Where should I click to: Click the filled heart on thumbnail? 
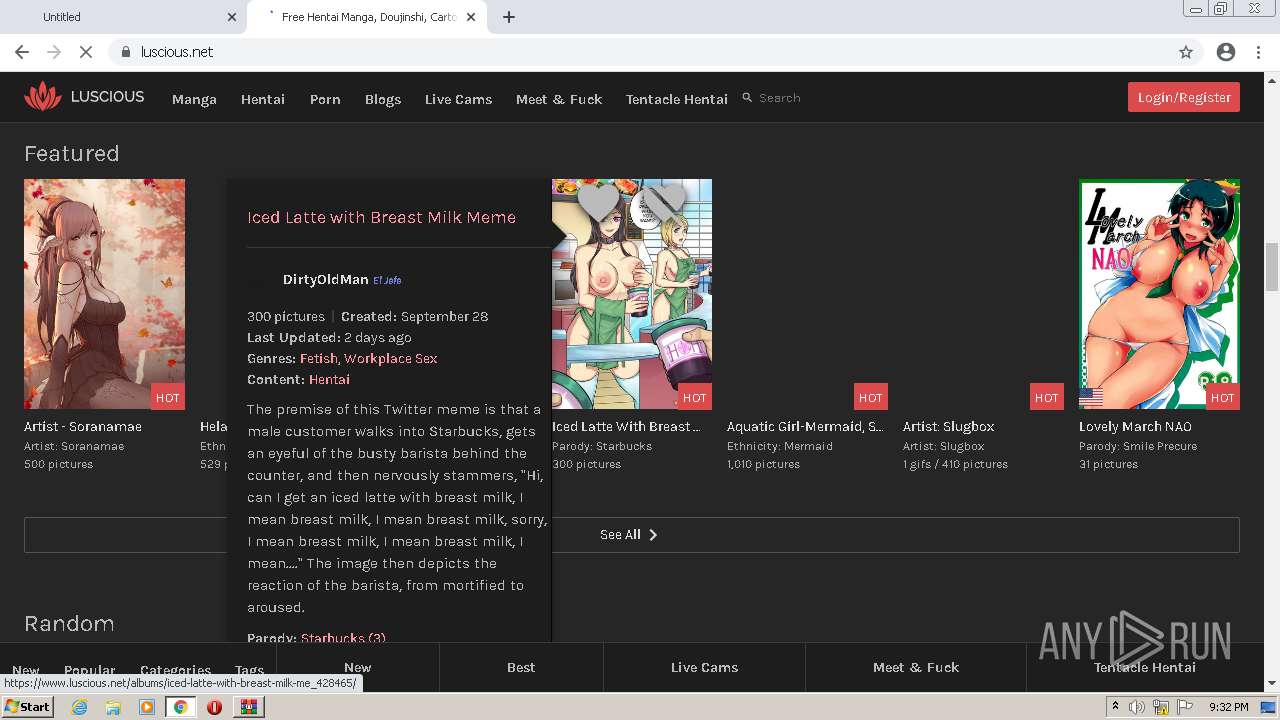(x=599, y=201)
